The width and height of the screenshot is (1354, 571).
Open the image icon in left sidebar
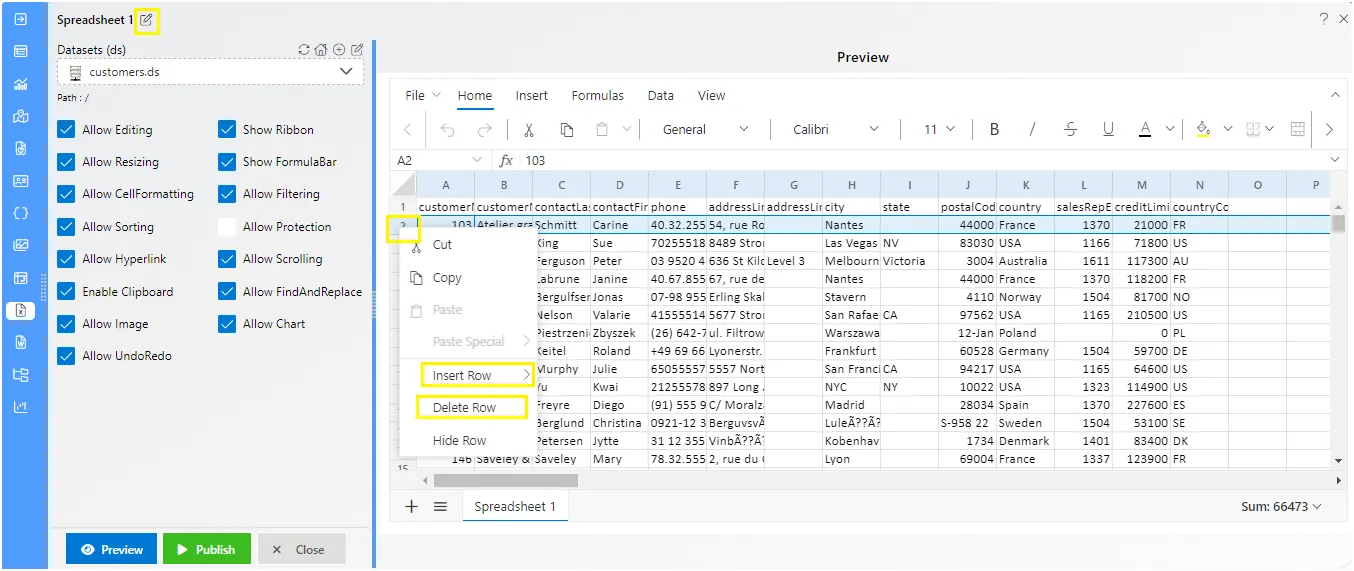click(20, 245)
